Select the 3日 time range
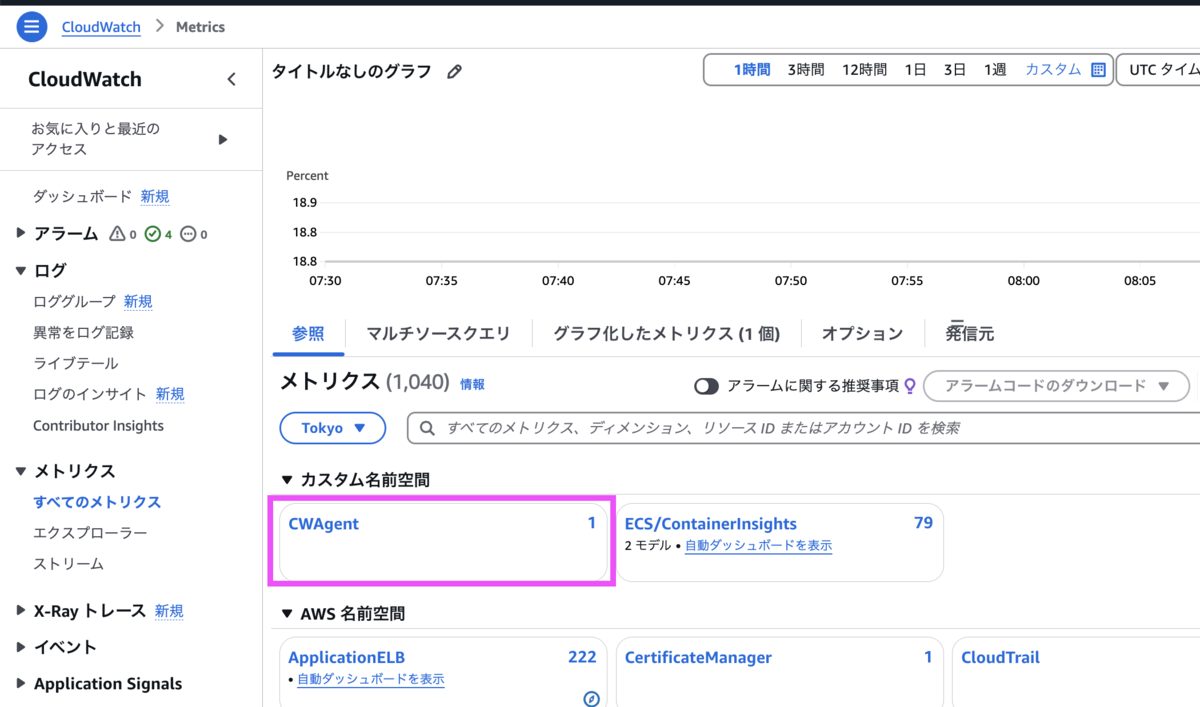This screenshot has height=707, width=1200. [955, 70]
